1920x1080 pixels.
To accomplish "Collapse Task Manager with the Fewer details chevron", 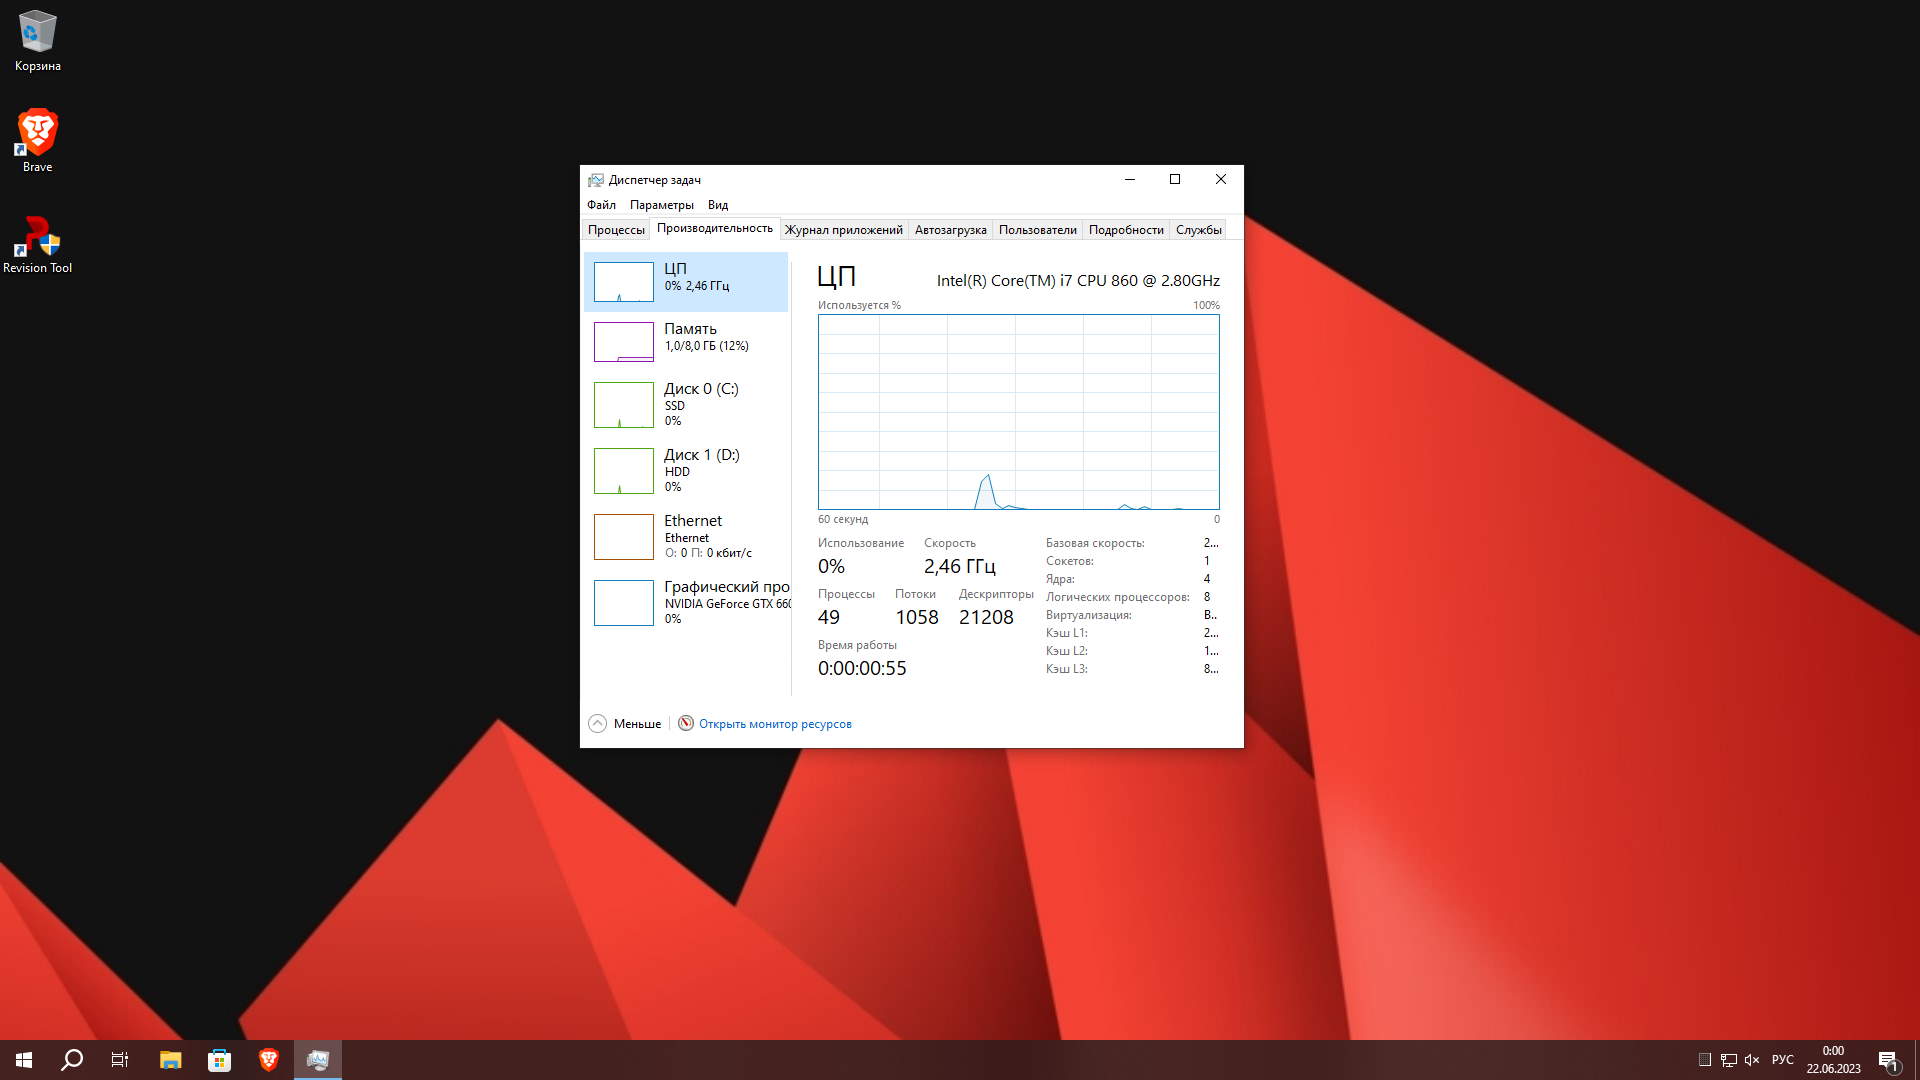I will coord(598,723).
